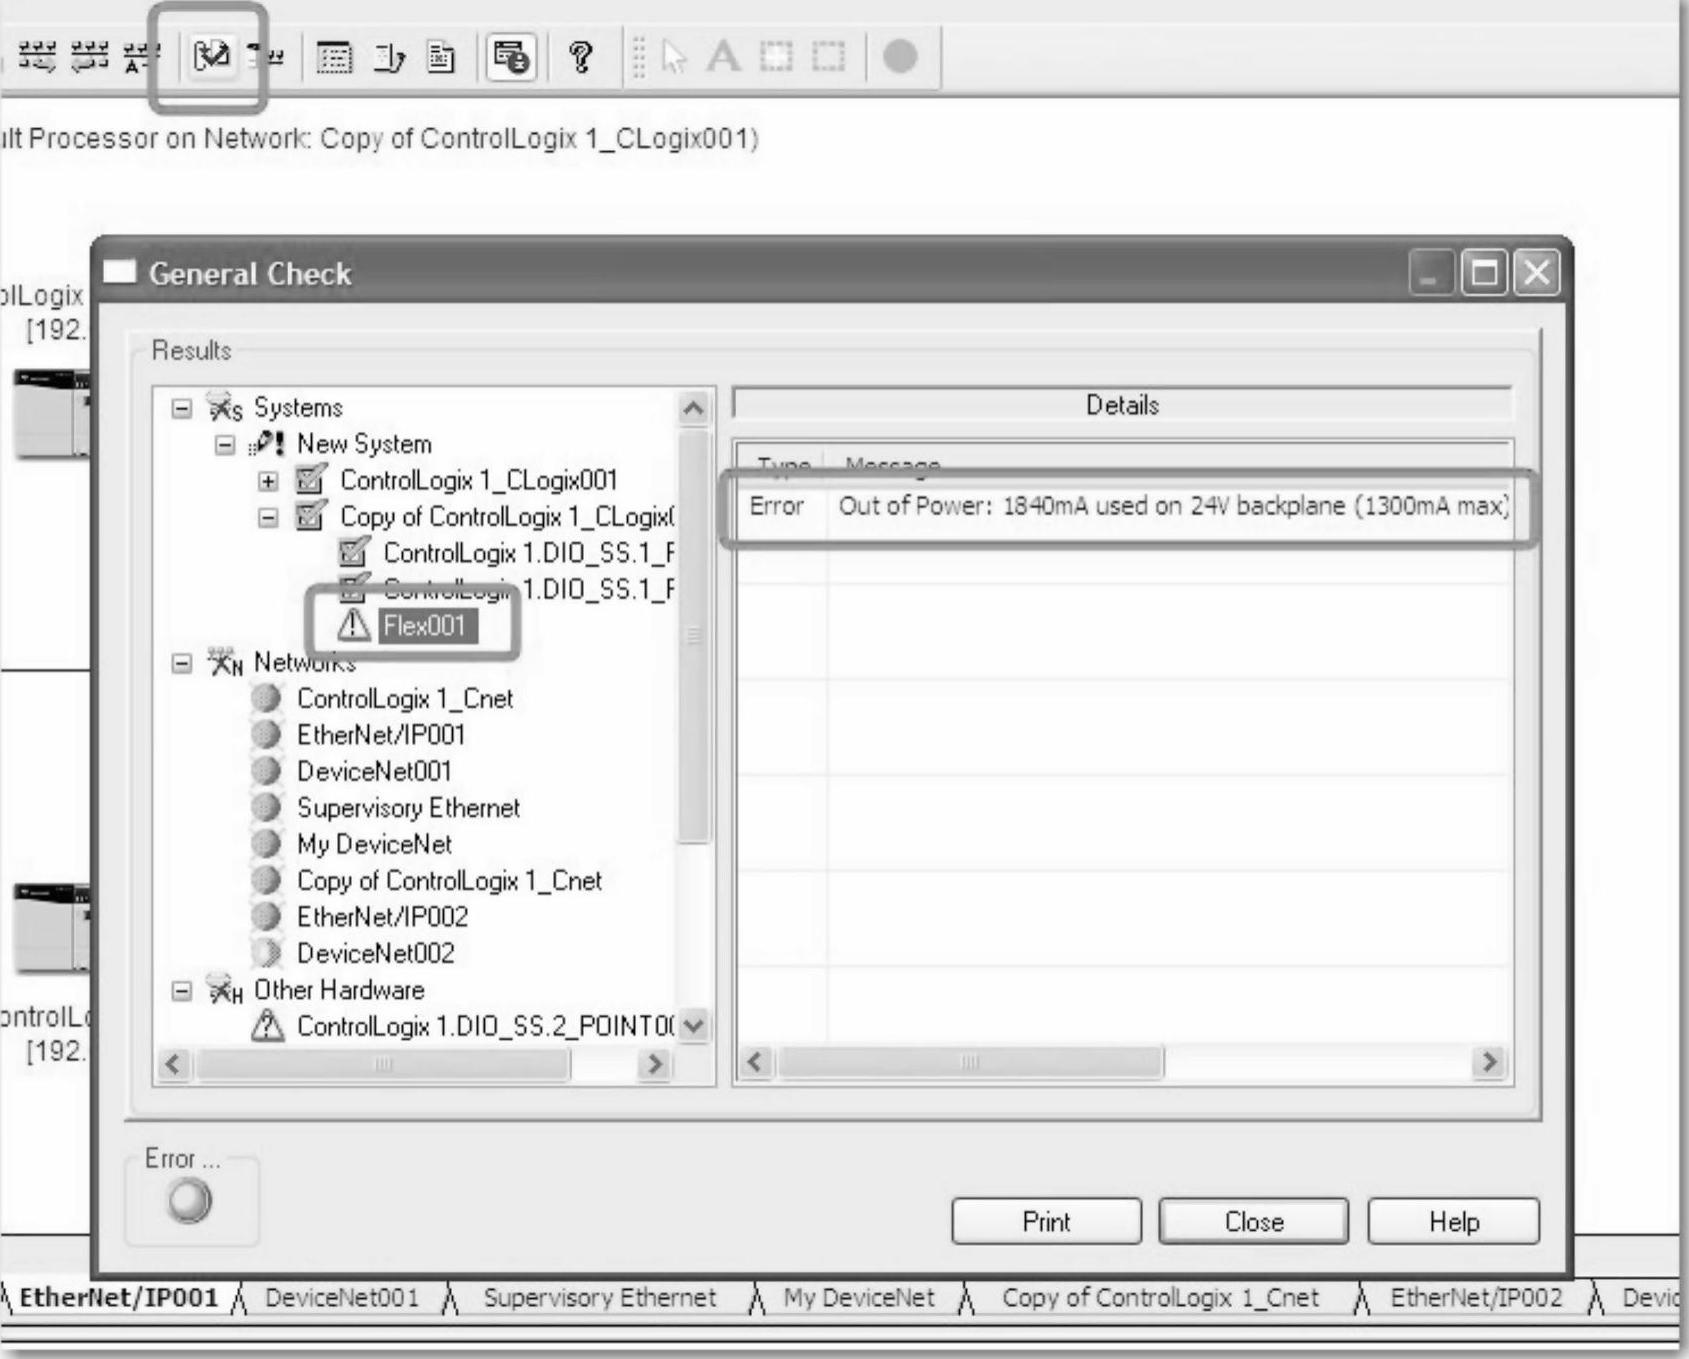Open help with the question mark icon
Image resolution: width=1689 pixels, height=1359 pixels.
tap(580, 57)
